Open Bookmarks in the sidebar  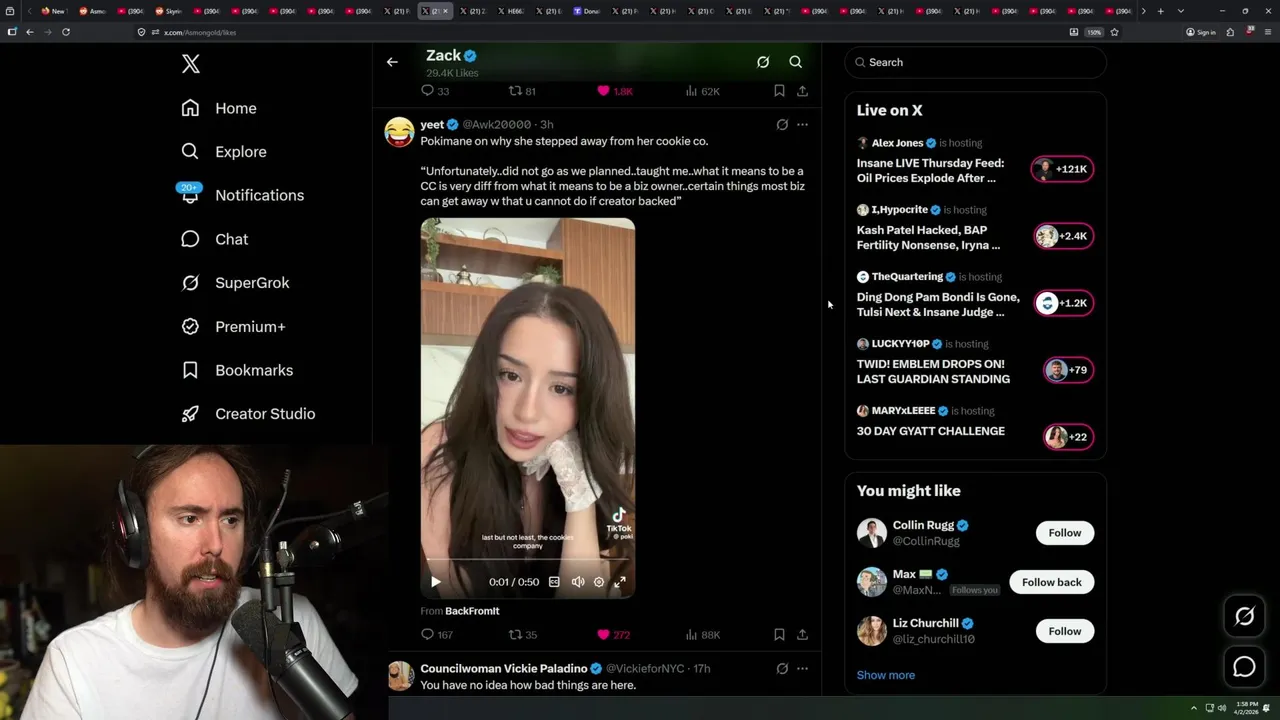(237, 370)
